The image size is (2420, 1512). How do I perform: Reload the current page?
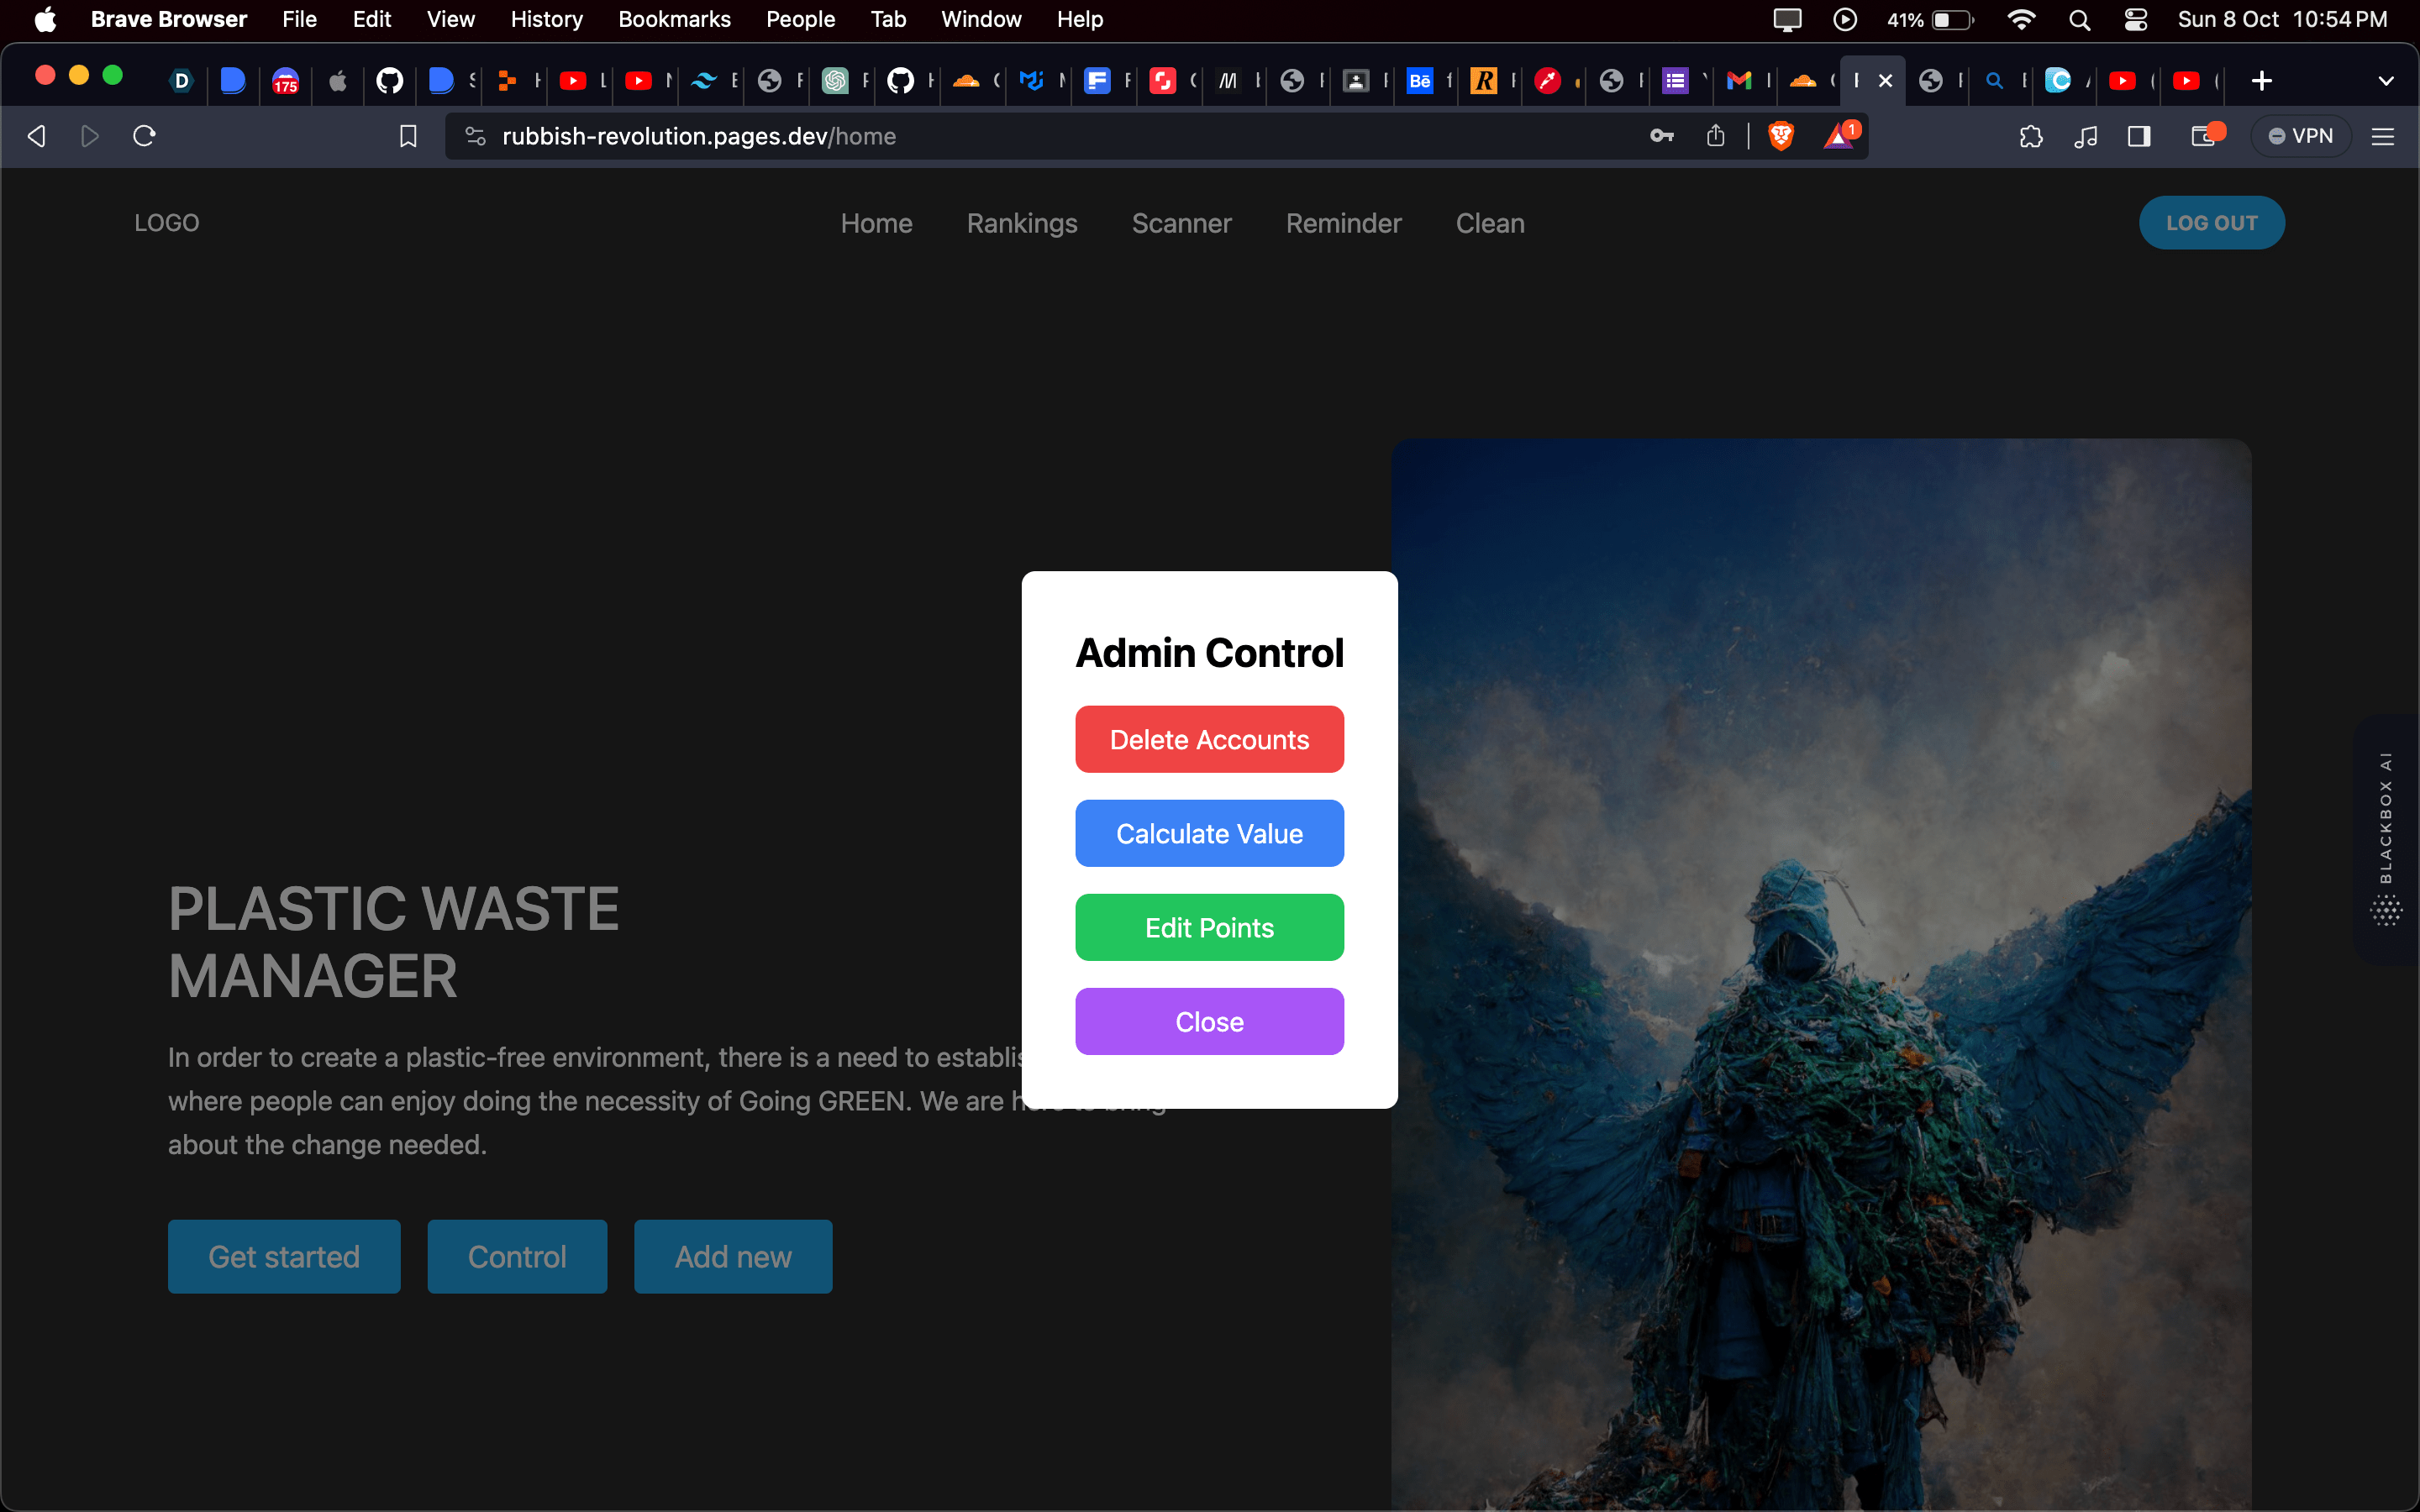click(x=143, y=136)
